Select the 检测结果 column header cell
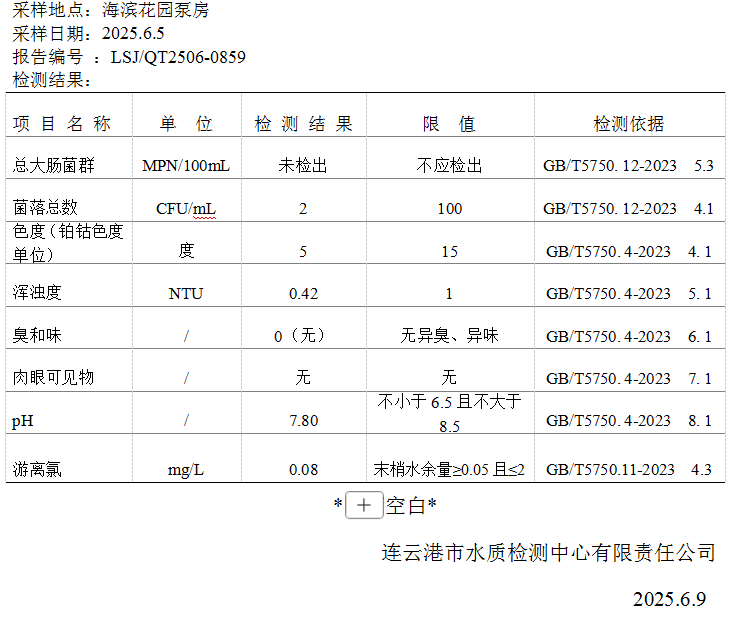 click(303, 124)
